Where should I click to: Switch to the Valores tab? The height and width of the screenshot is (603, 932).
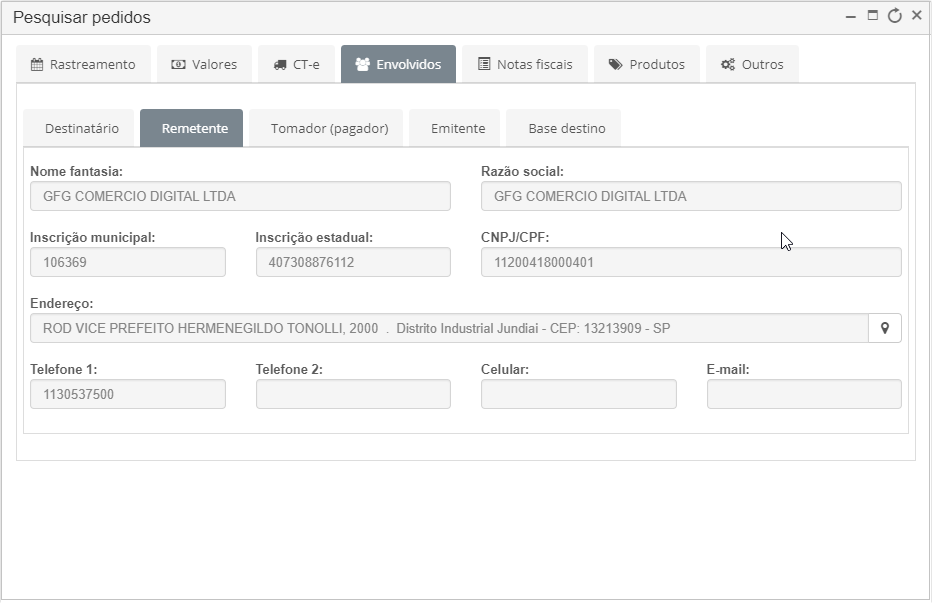pos(204,64)
